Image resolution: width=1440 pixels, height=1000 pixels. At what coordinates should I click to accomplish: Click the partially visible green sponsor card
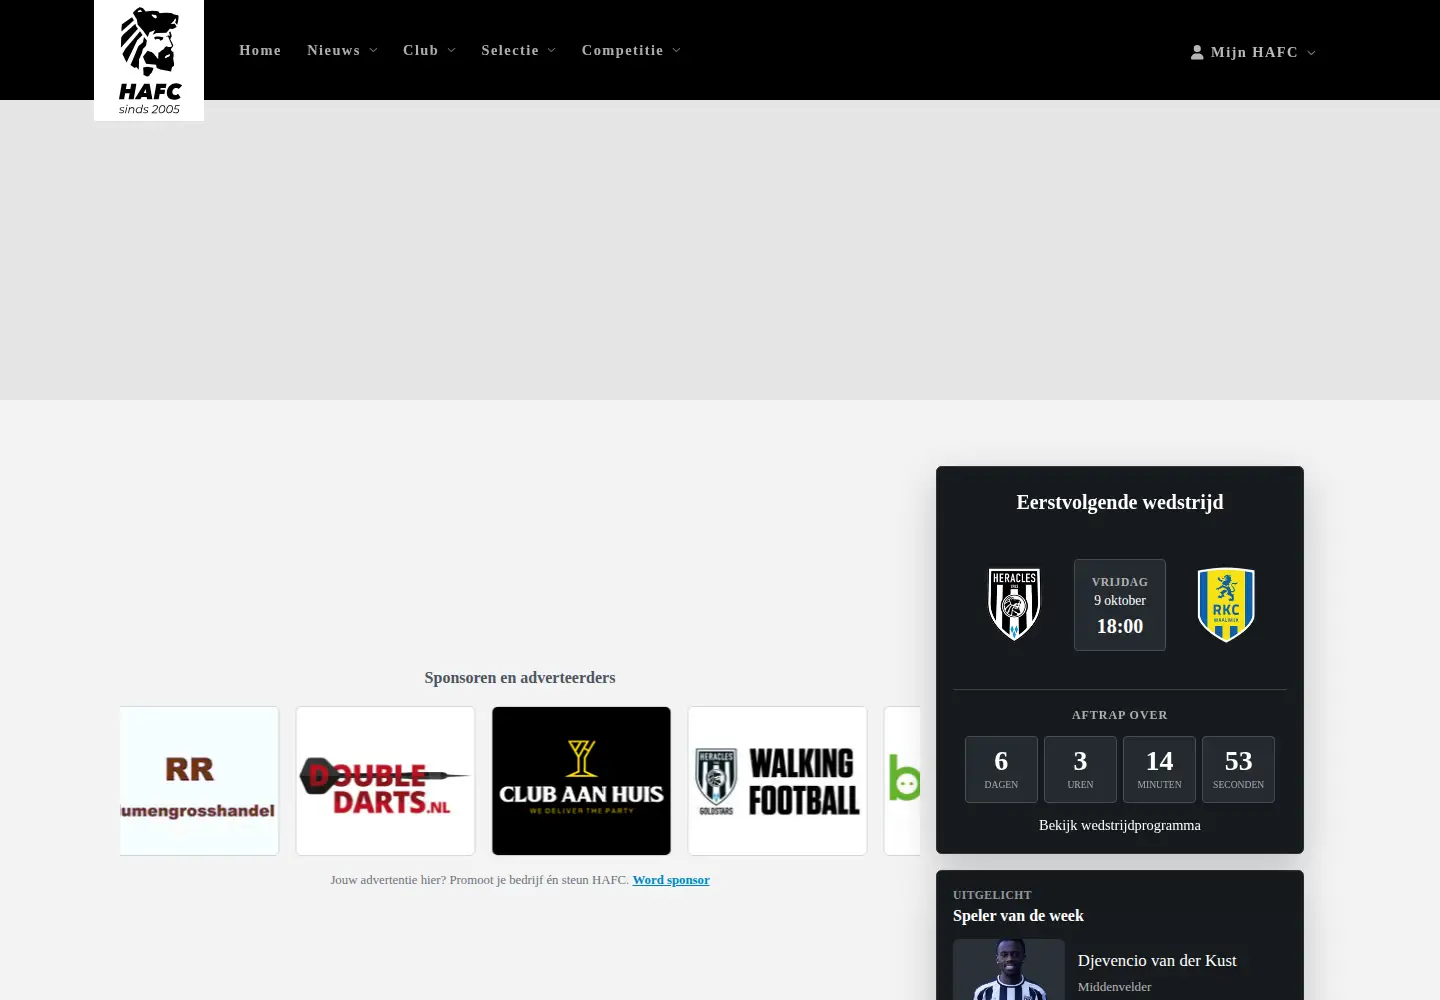pos(902,781)
